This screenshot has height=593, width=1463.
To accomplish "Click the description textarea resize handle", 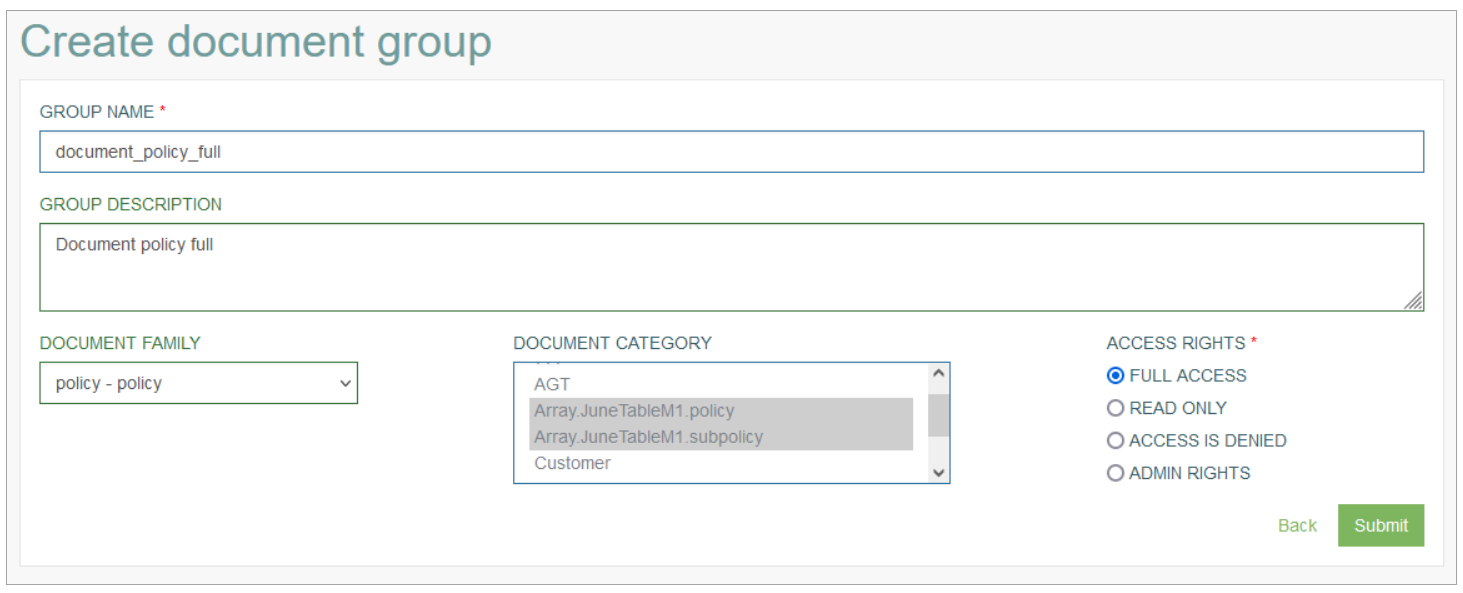I will [x=1414, y=301].
